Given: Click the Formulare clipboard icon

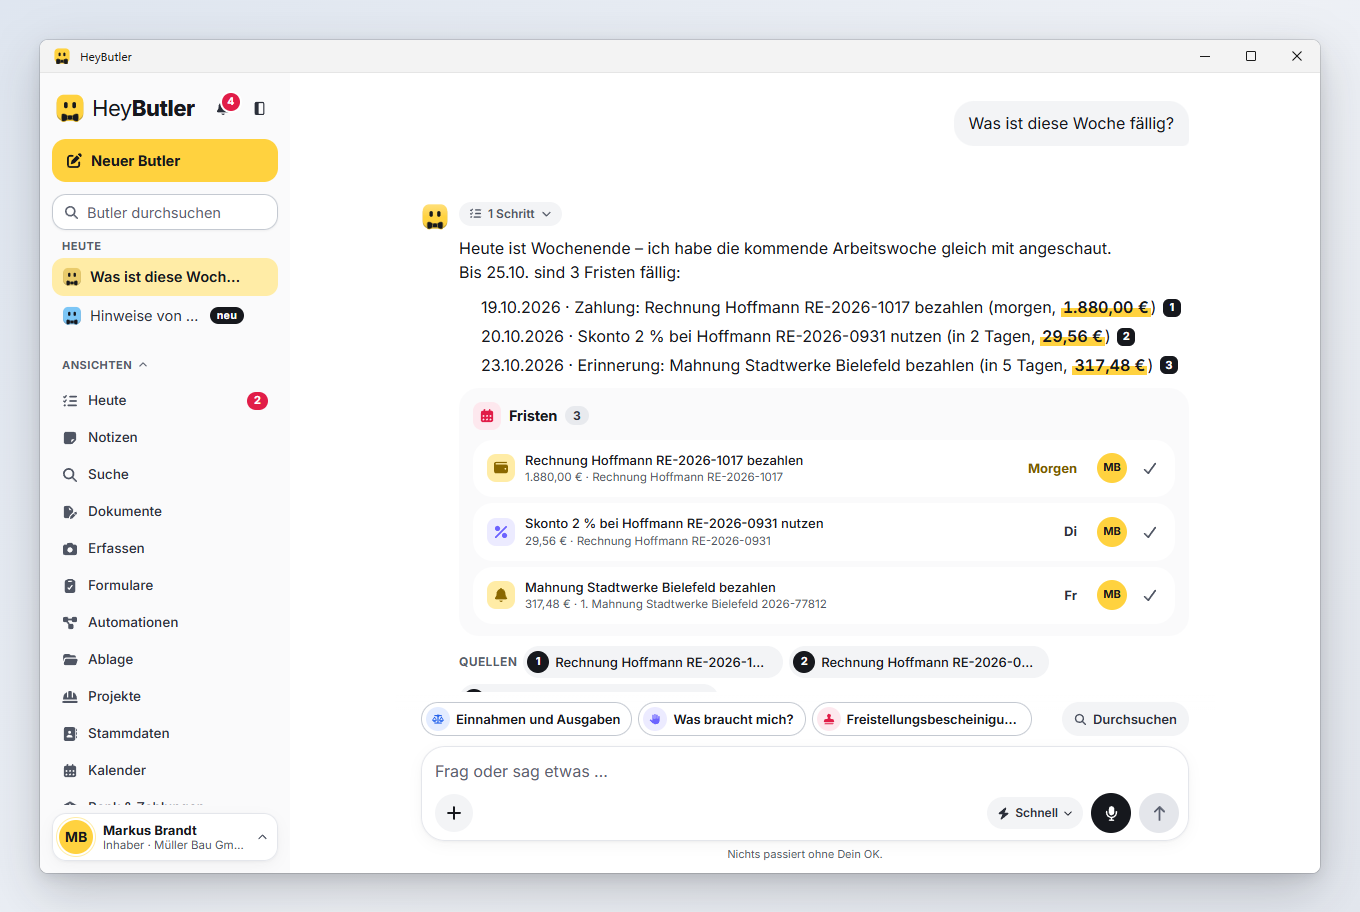Looking at the screenshot, I should coord(70,586).
